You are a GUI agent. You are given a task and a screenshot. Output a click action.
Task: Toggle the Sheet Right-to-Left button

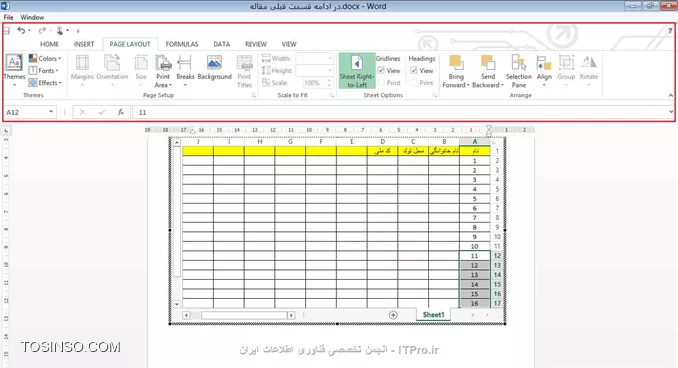click(357, 71)
